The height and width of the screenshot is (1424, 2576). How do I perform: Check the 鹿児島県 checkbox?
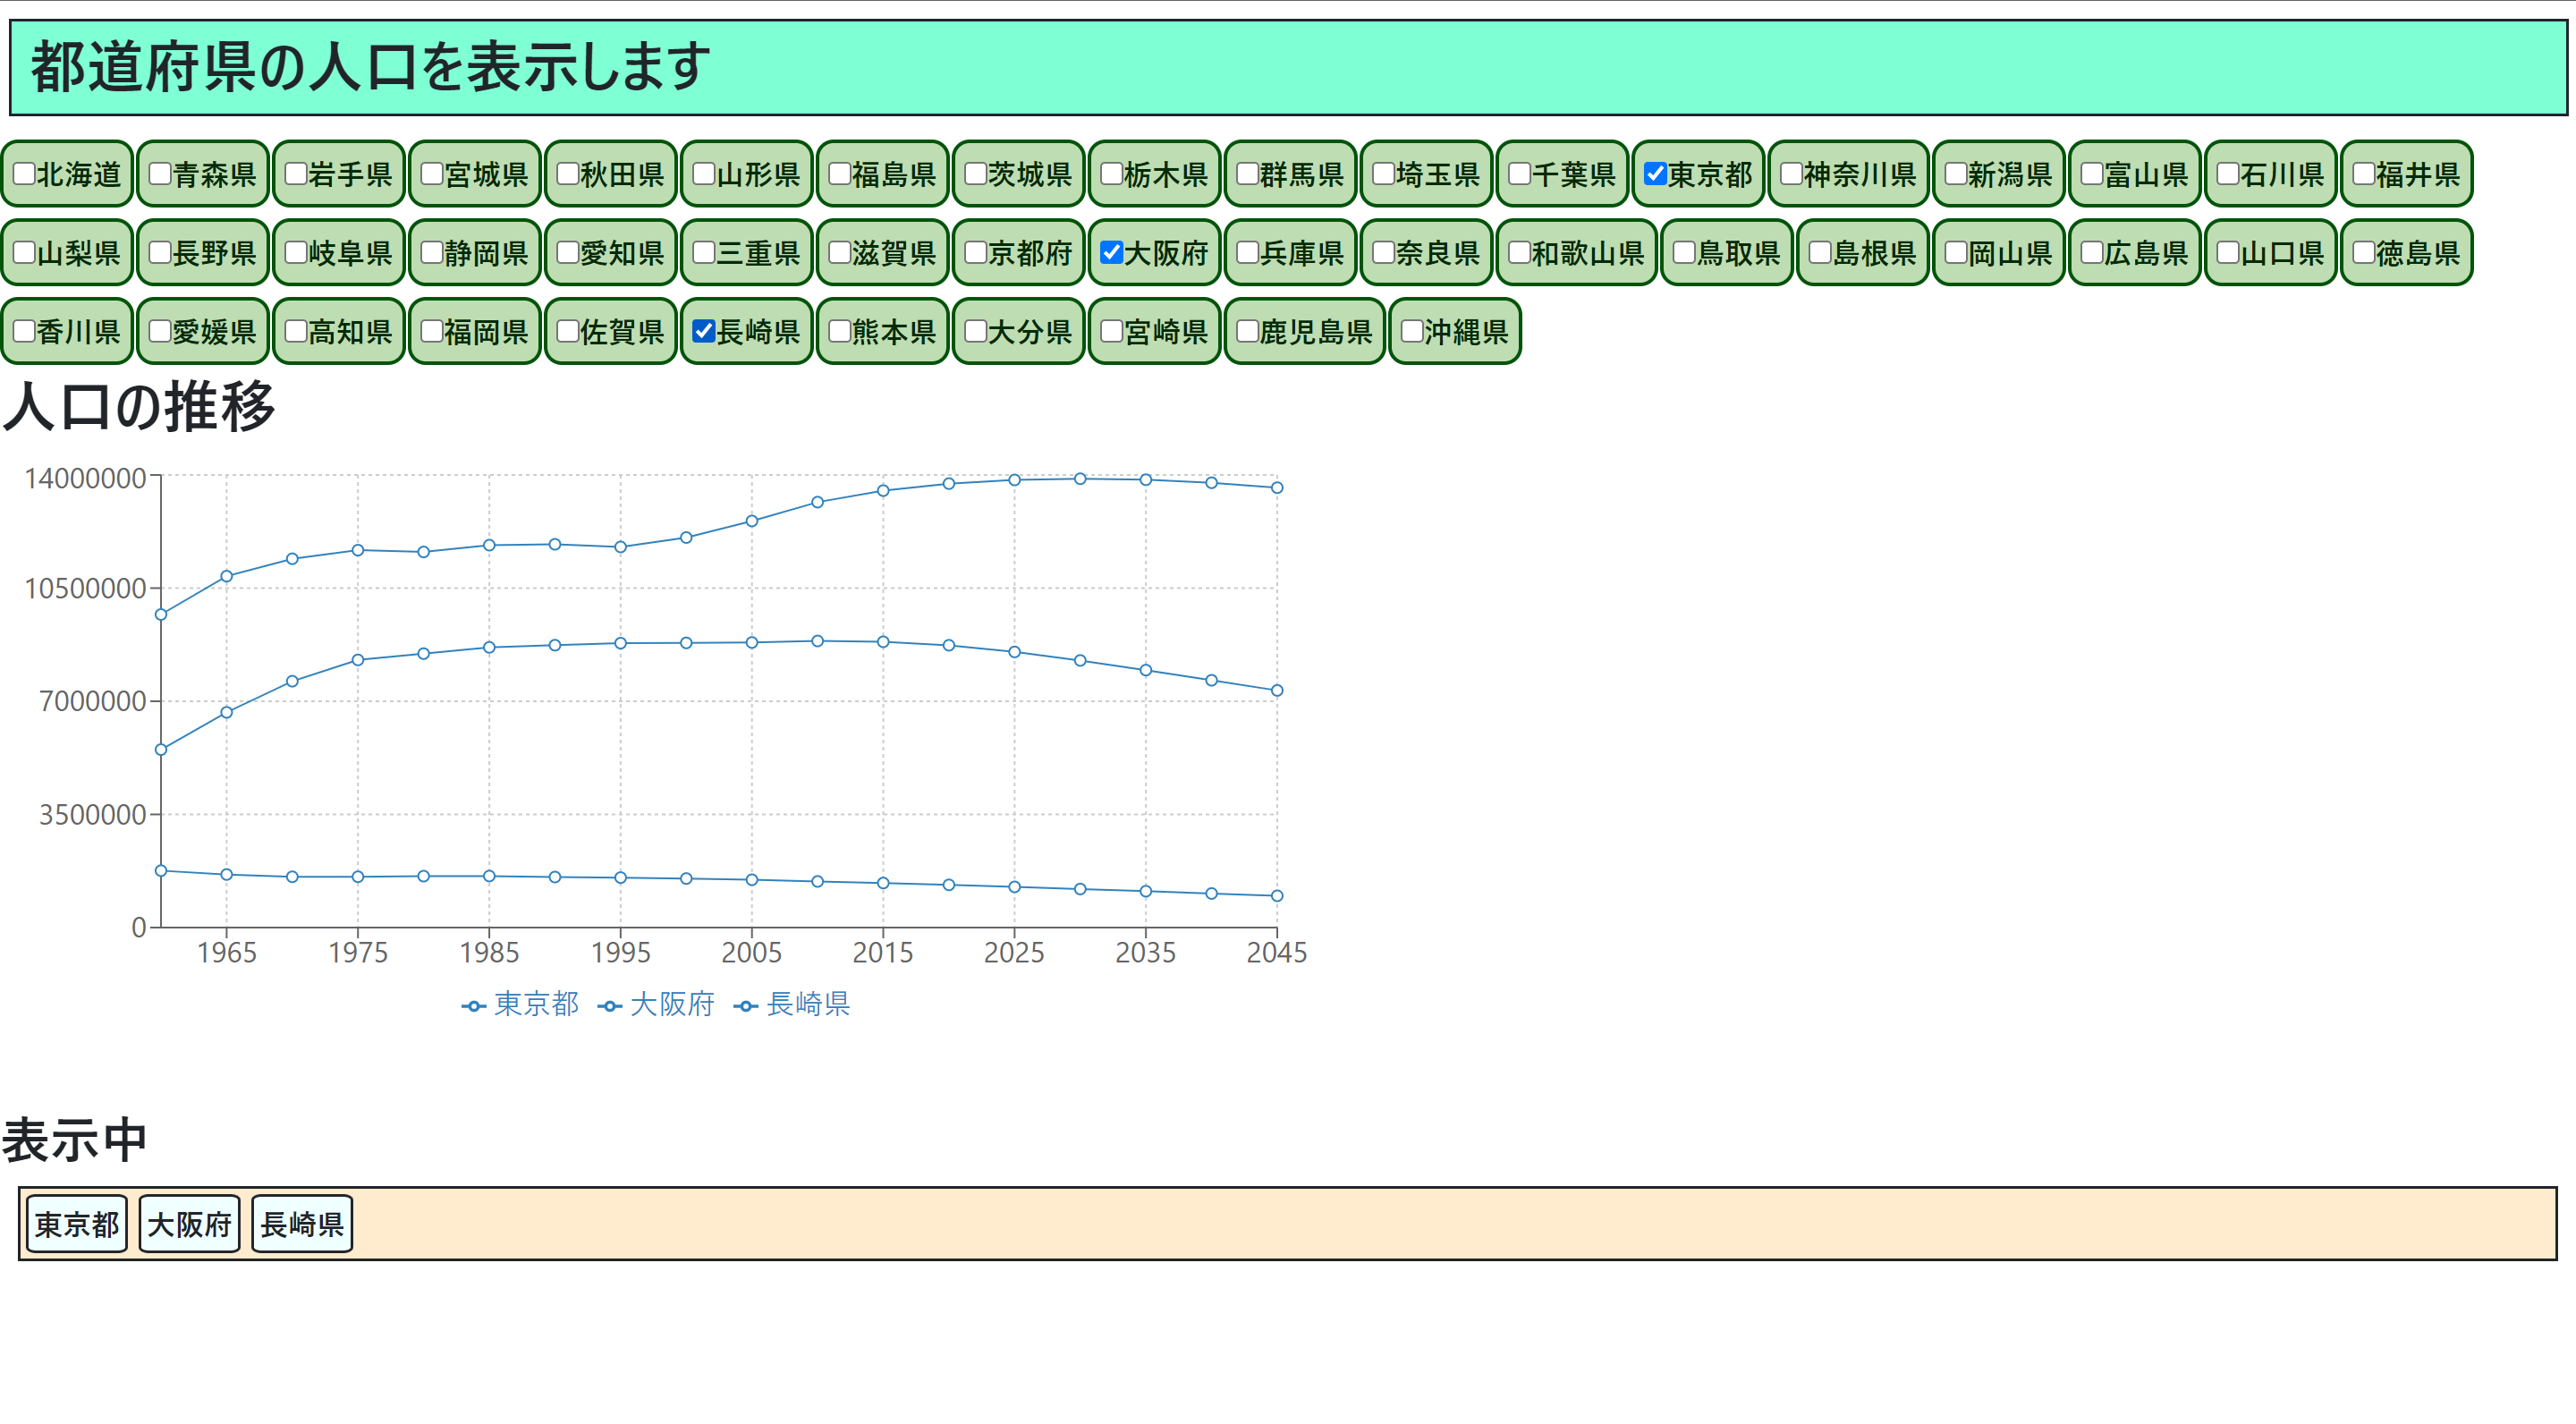click(1247, 331)
